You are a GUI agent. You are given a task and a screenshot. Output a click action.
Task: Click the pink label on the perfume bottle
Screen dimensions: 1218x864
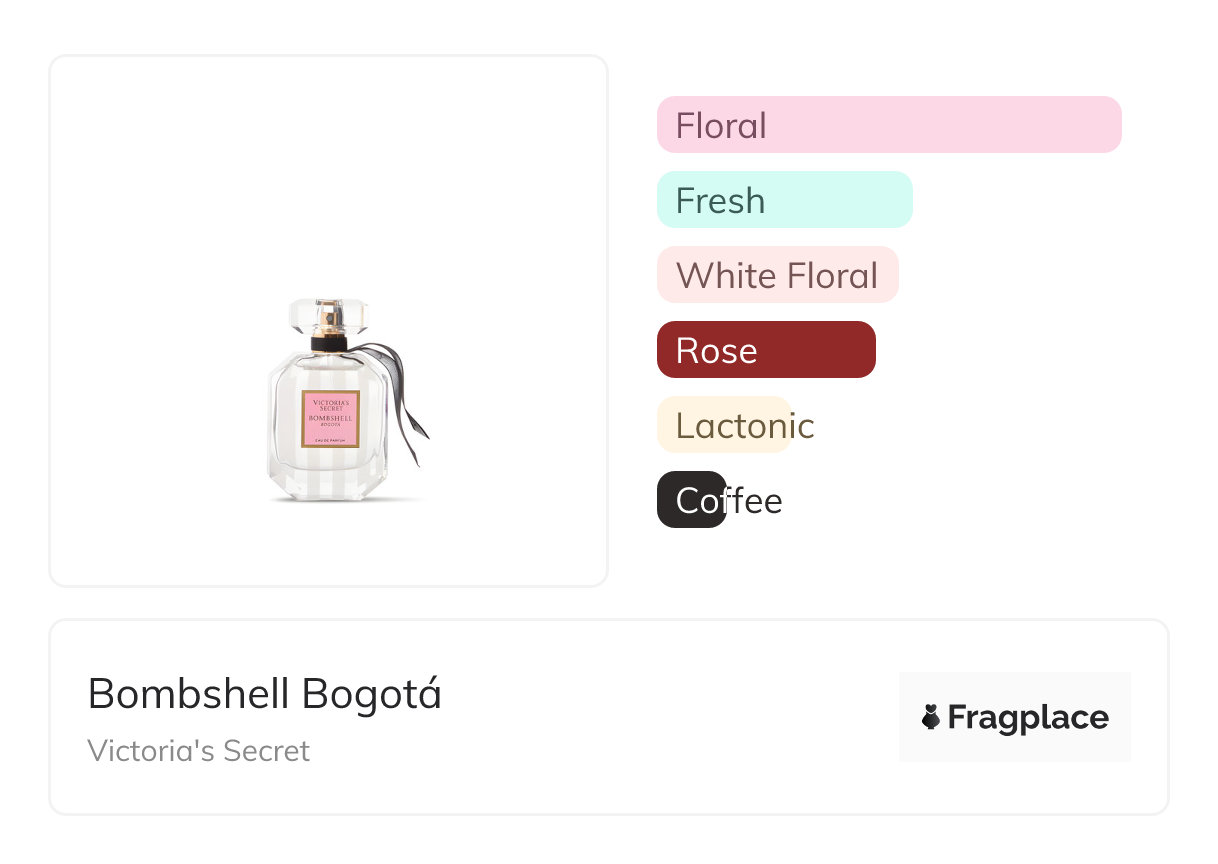point(331,419)
